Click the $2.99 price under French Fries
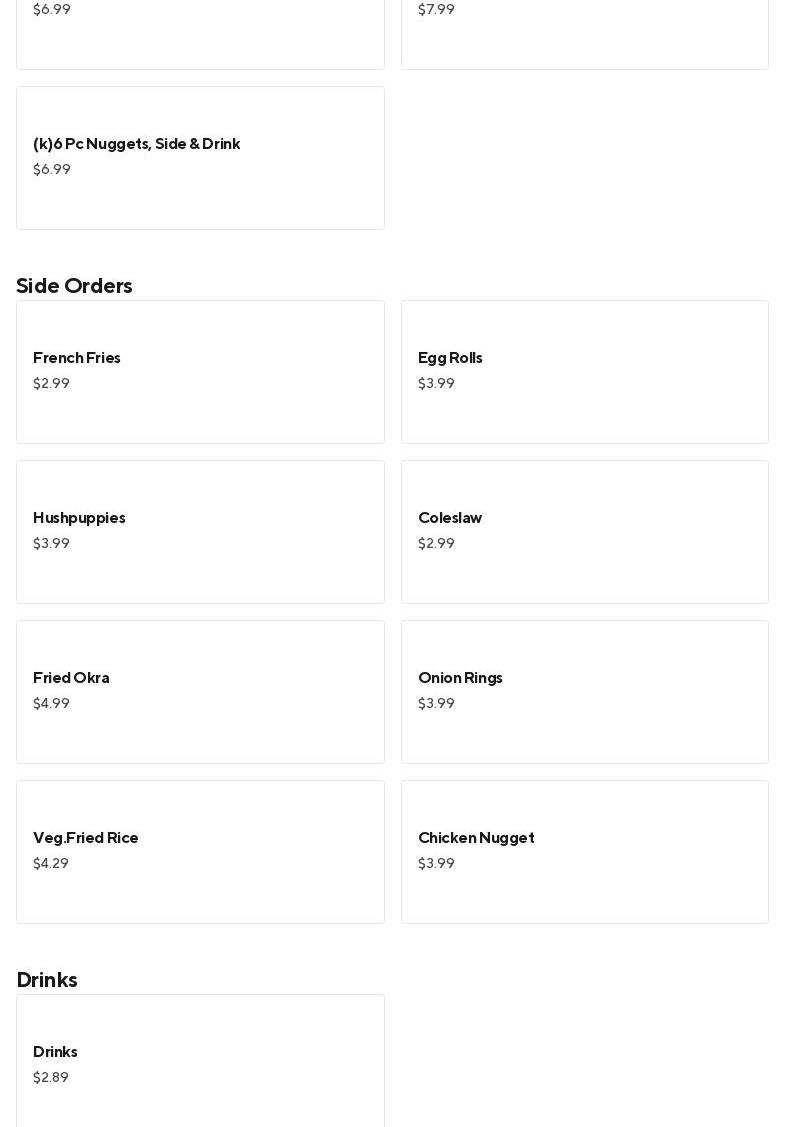 51,383
